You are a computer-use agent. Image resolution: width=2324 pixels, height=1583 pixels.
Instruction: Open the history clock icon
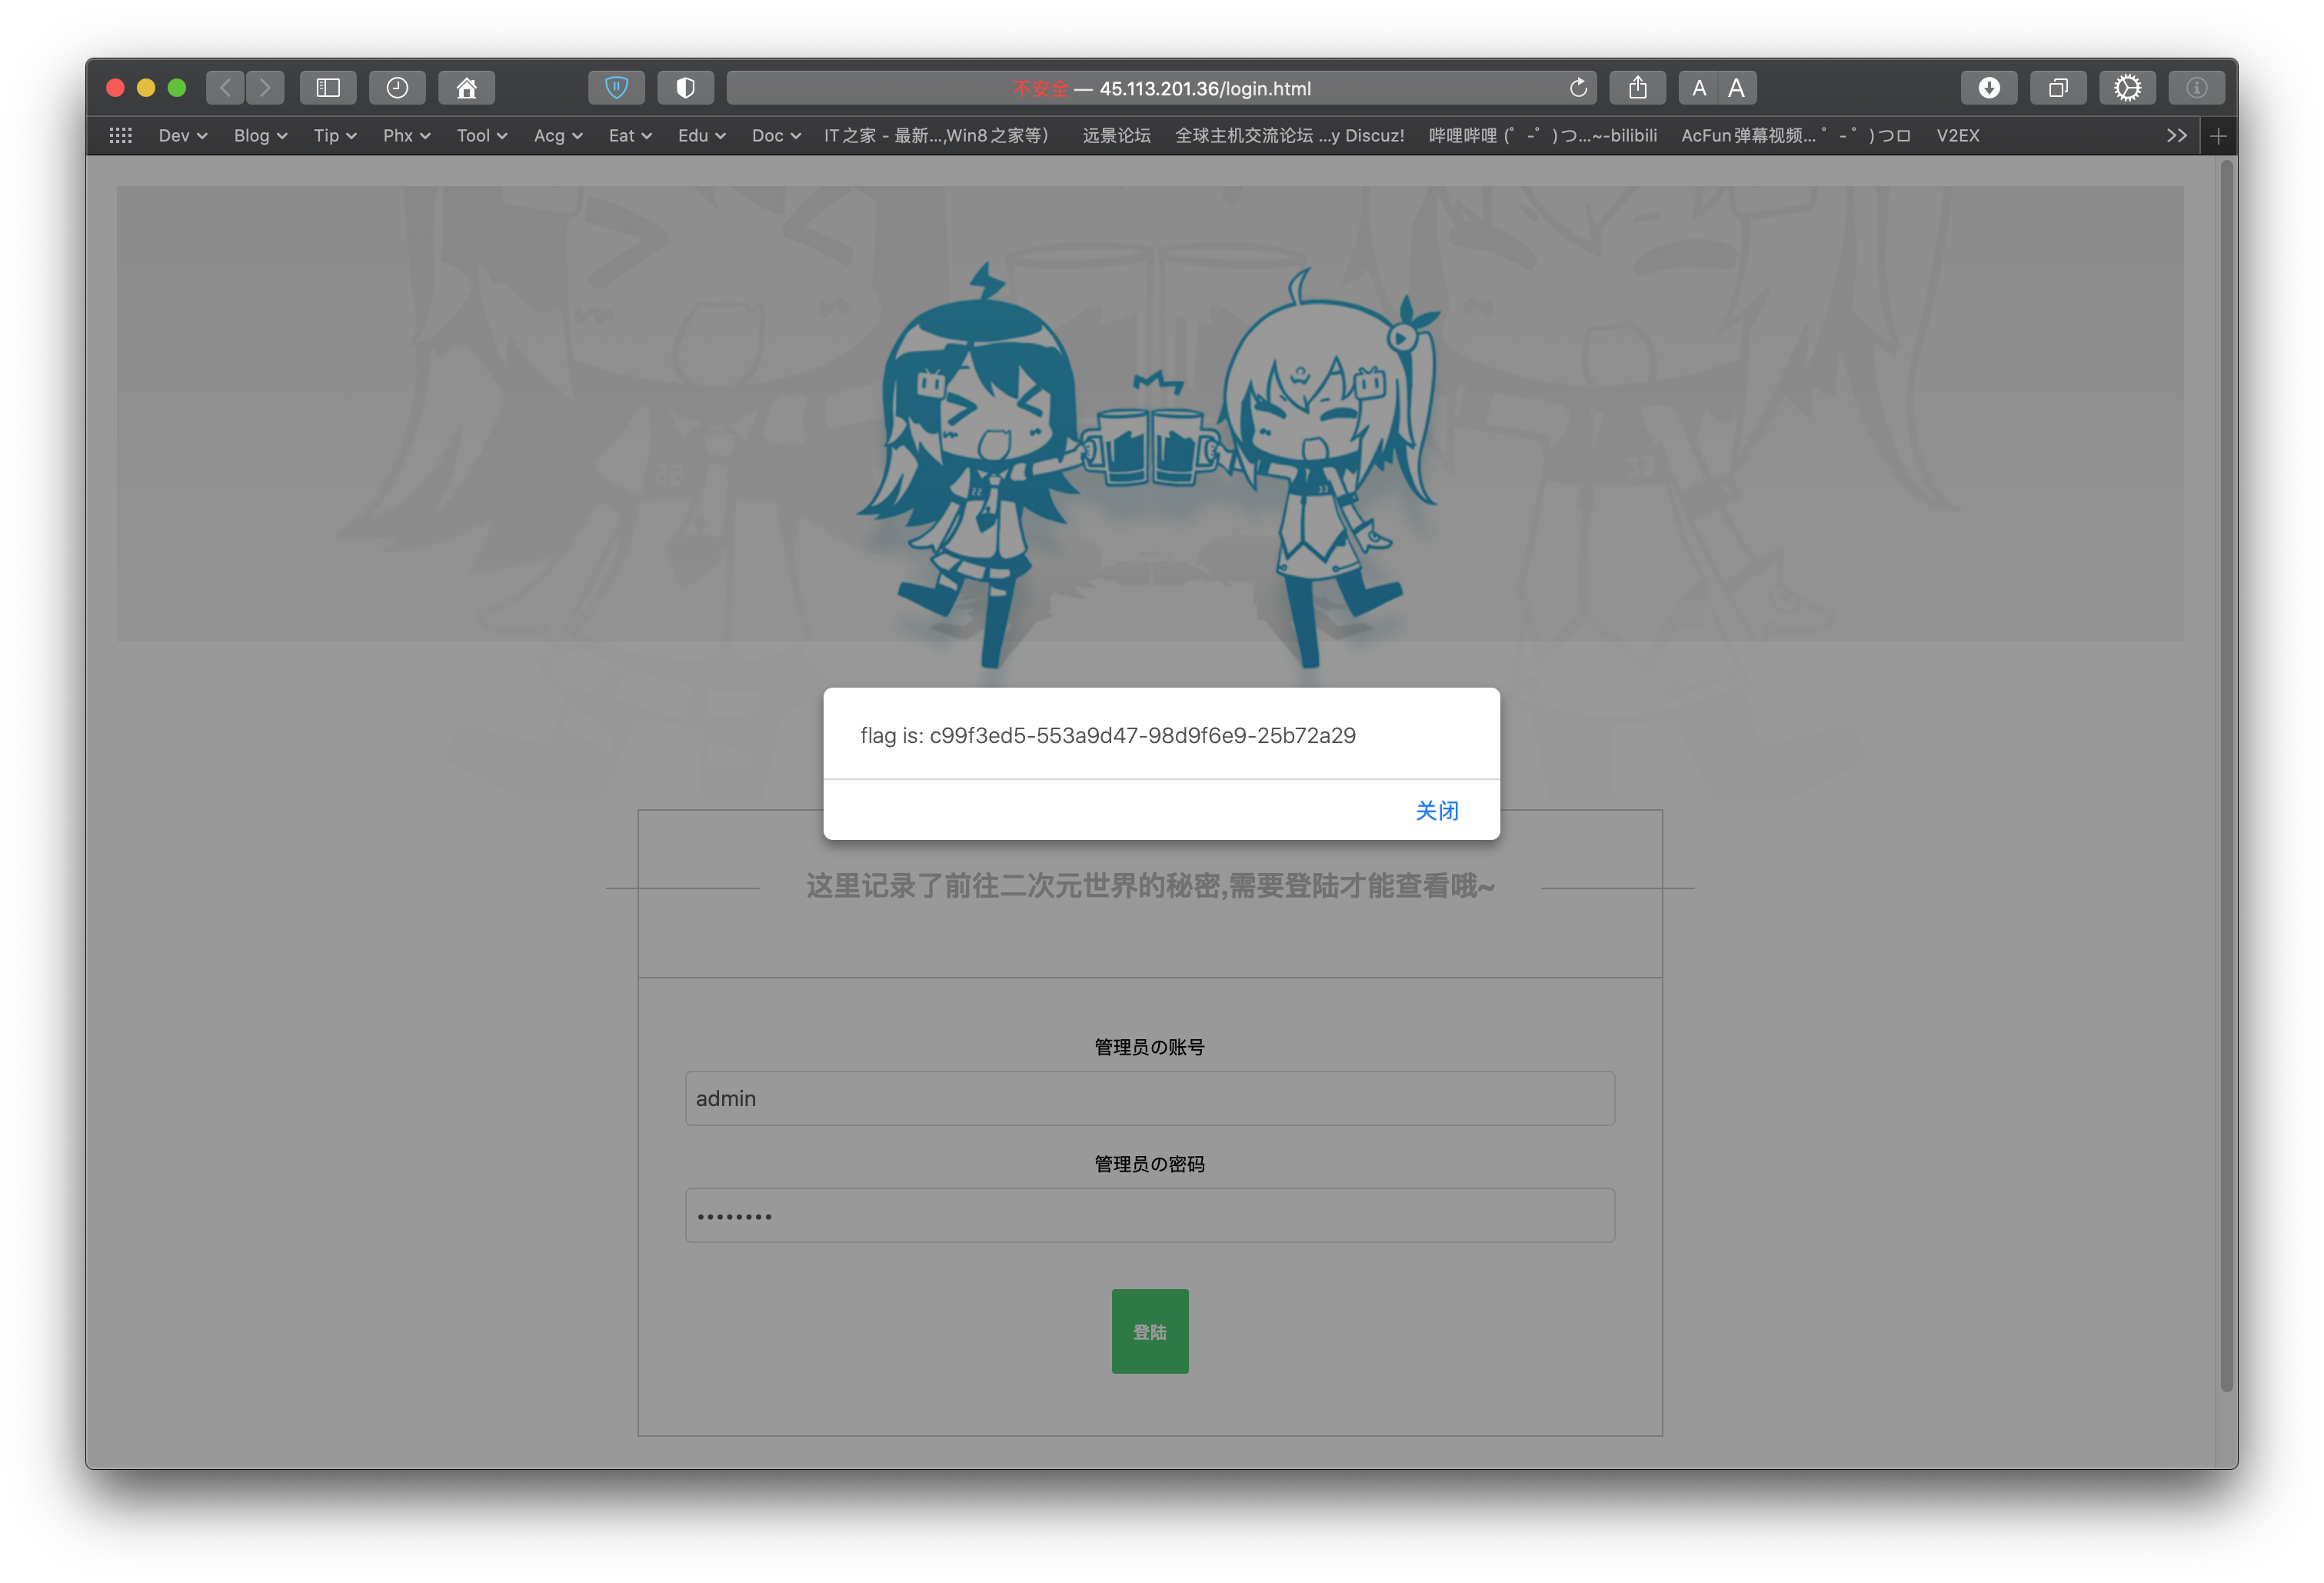[x=397, y=88]
